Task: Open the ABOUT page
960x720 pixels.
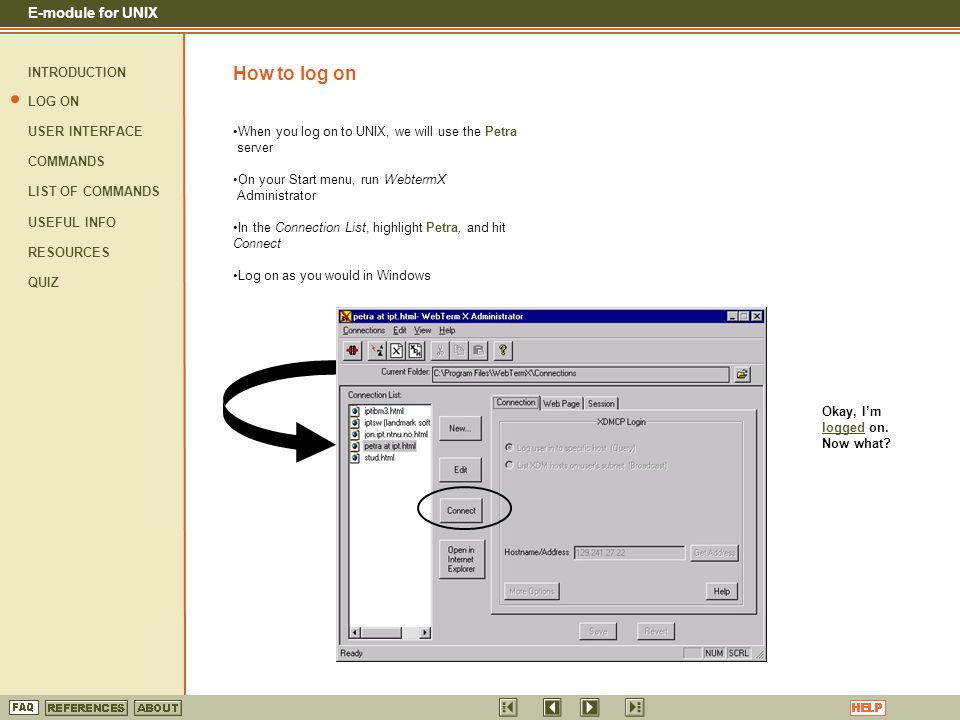Action: click(x=158, y=708)
